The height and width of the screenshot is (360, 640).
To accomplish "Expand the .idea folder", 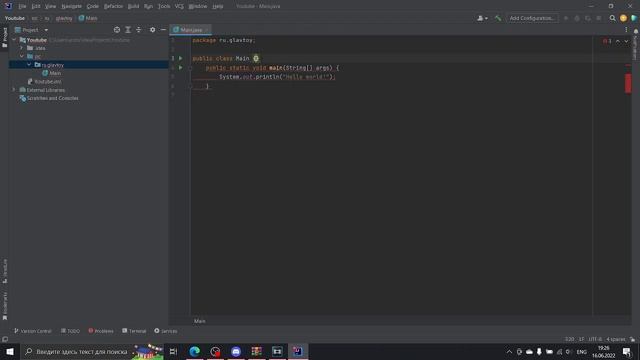I will point(22,48).
